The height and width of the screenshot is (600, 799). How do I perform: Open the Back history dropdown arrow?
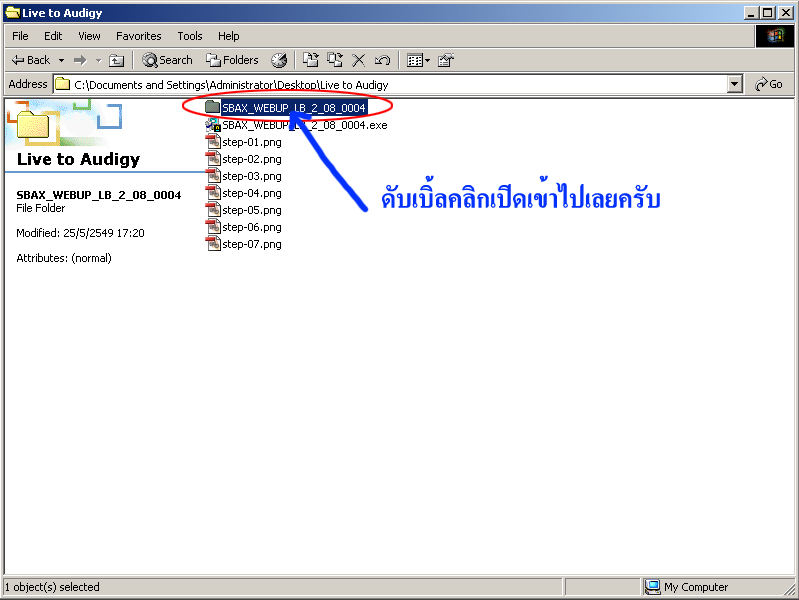click(61, 61)
